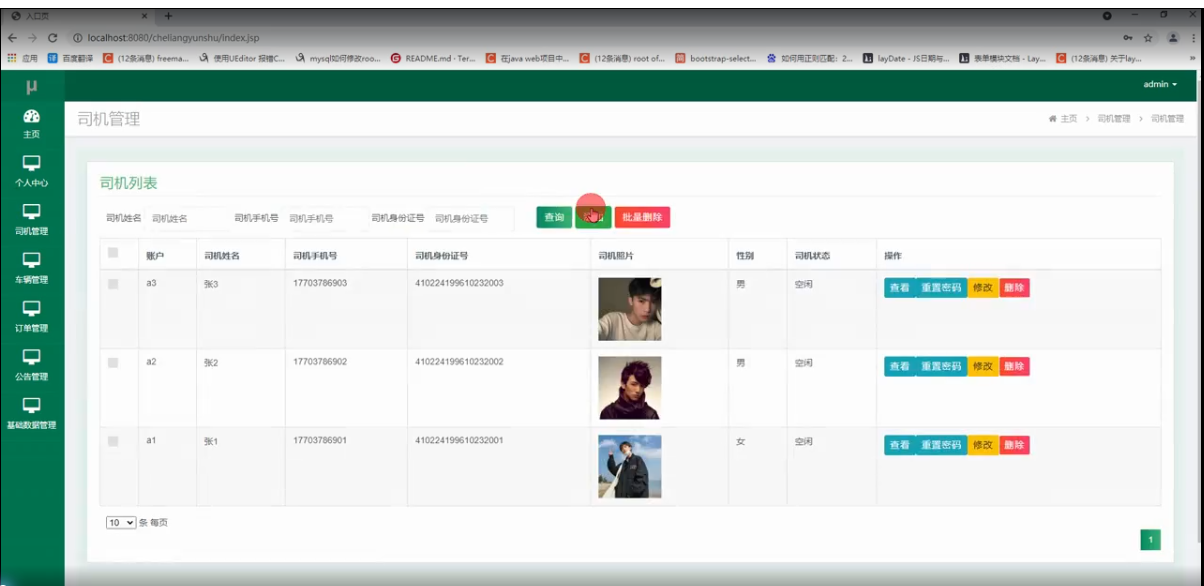Image resolution: width=1204 pixels, height=586 pixels.
Task: Open 基础数据管理 in the sidebar
Action: click(32, 414)
